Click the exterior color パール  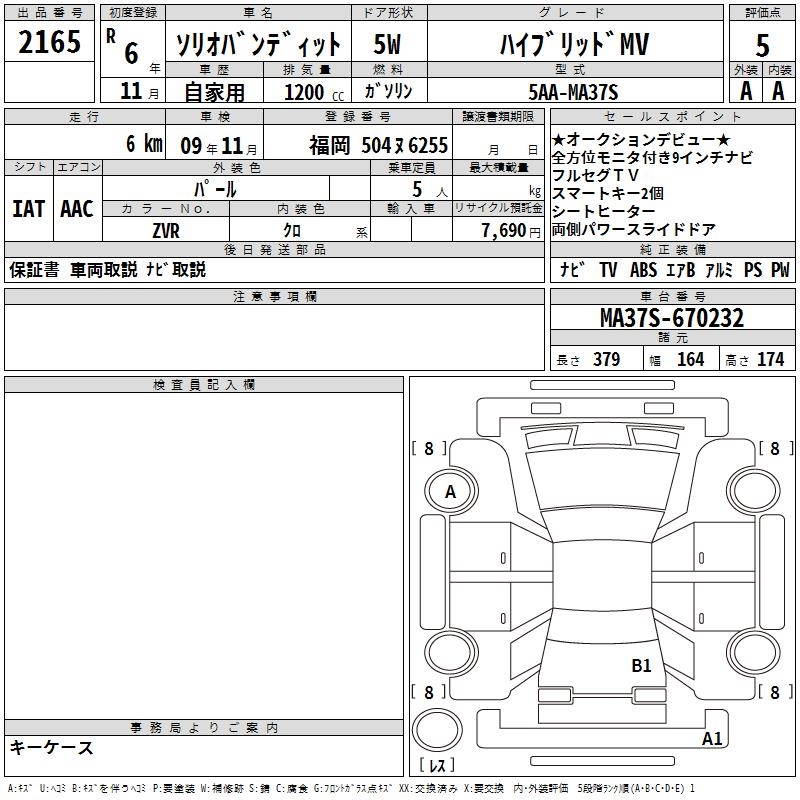click(x=215, y=189)
